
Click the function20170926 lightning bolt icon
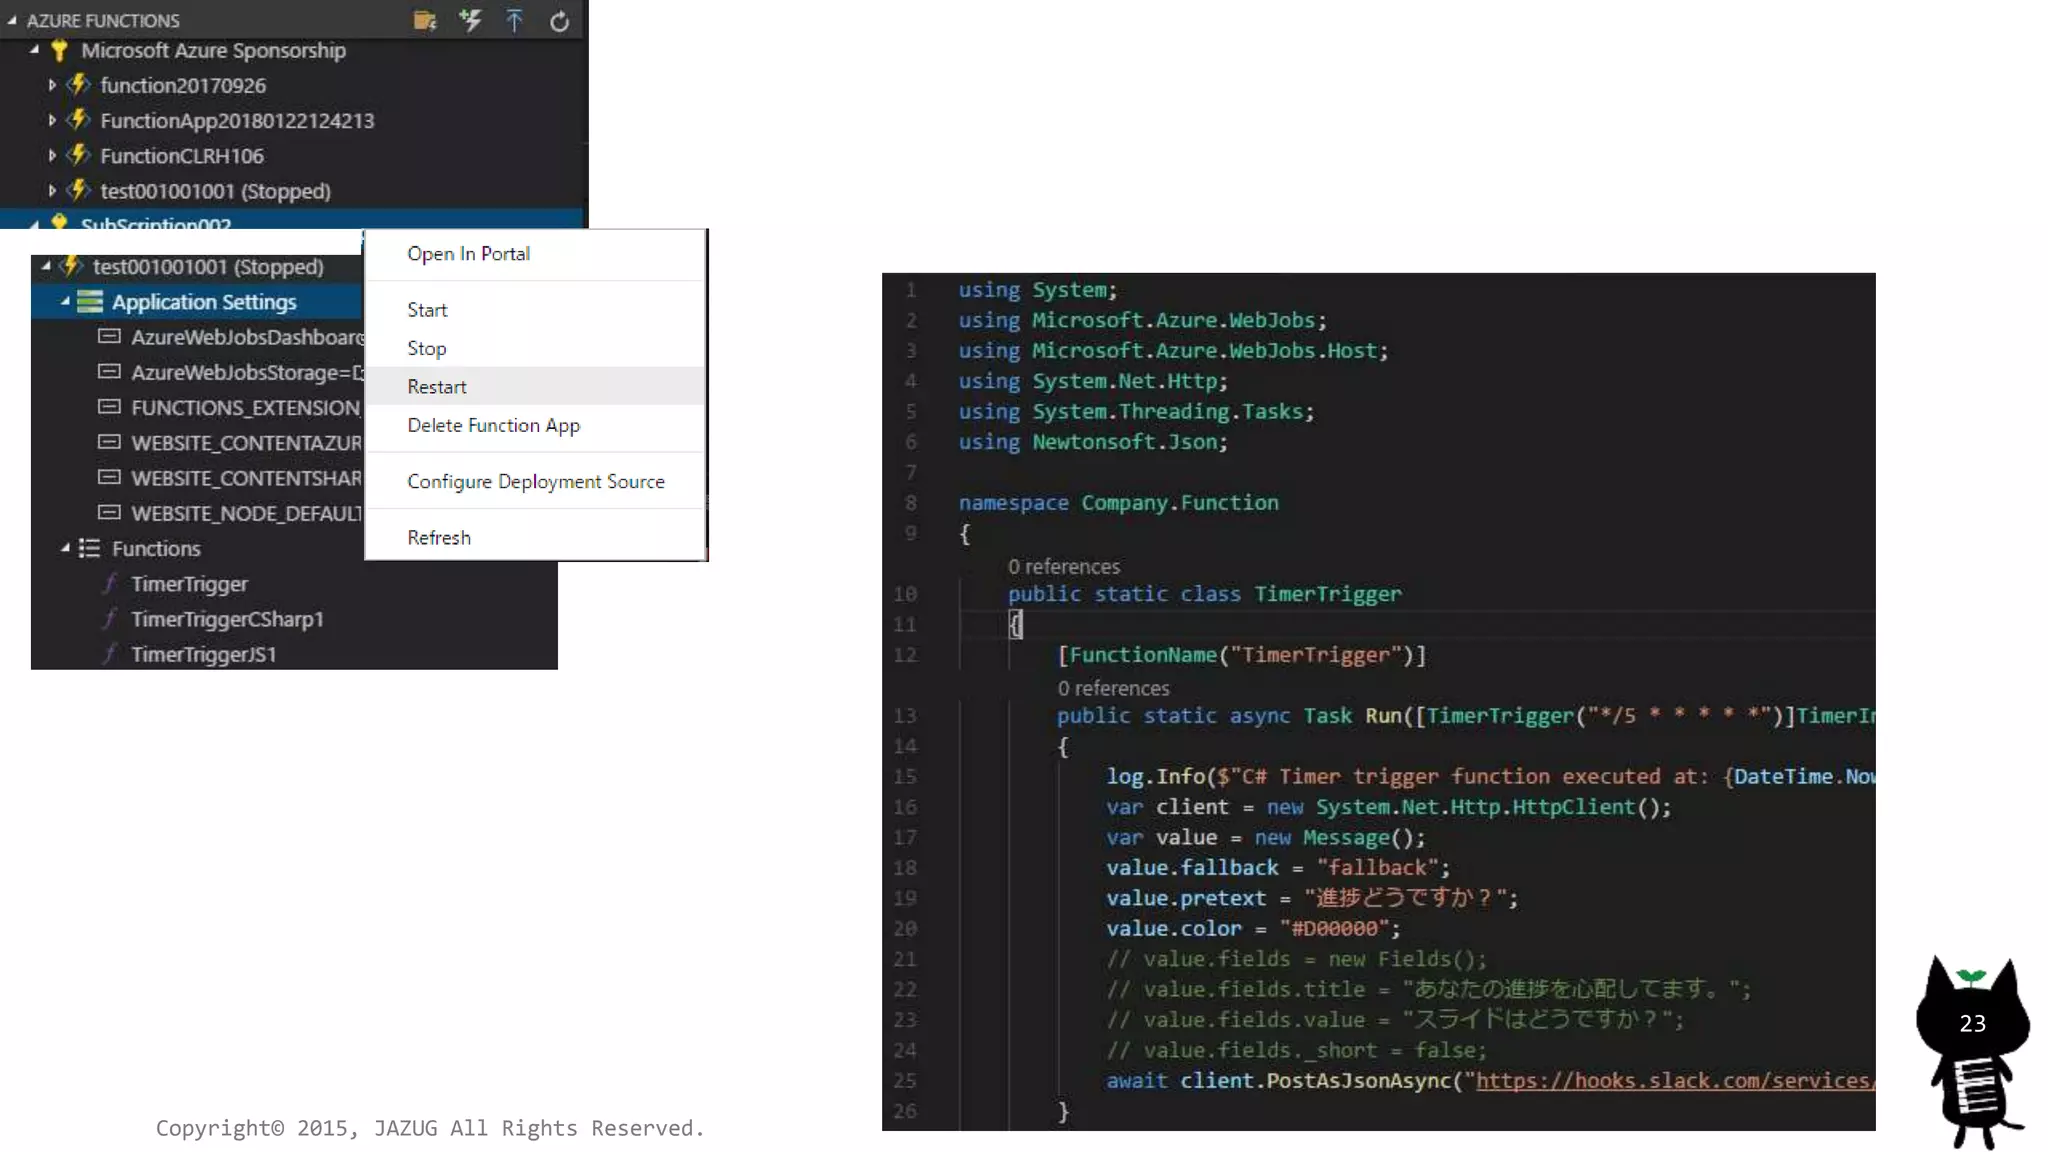78,85
